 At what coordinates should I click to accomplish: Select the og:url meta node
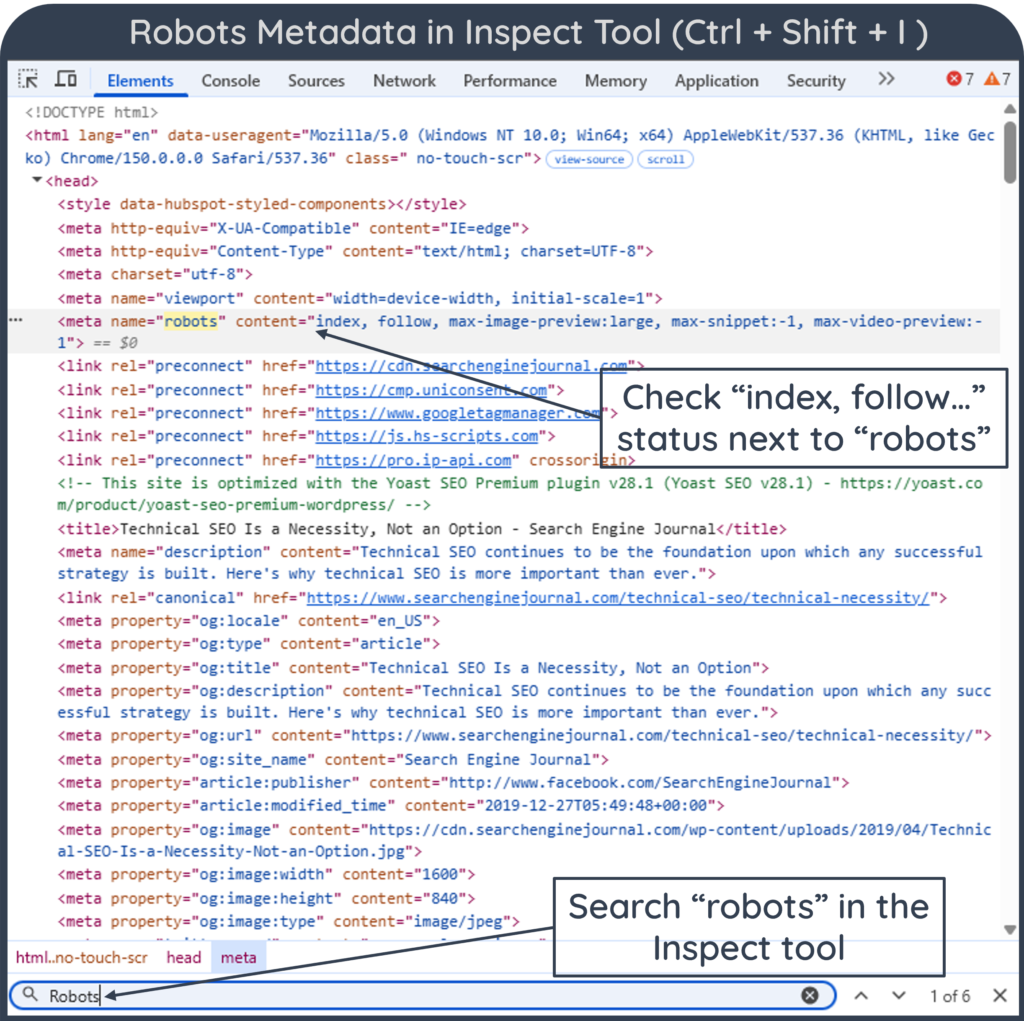point(524,736)
